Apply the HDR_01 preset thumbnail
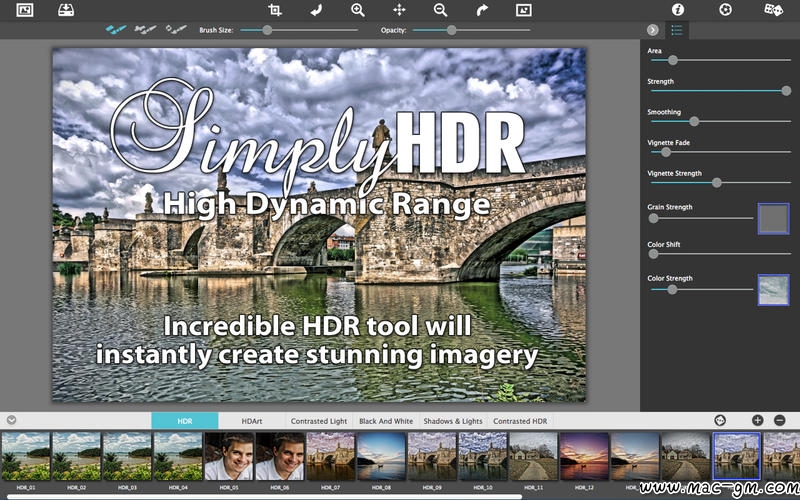The image size is (800, 500). point(26,456)
